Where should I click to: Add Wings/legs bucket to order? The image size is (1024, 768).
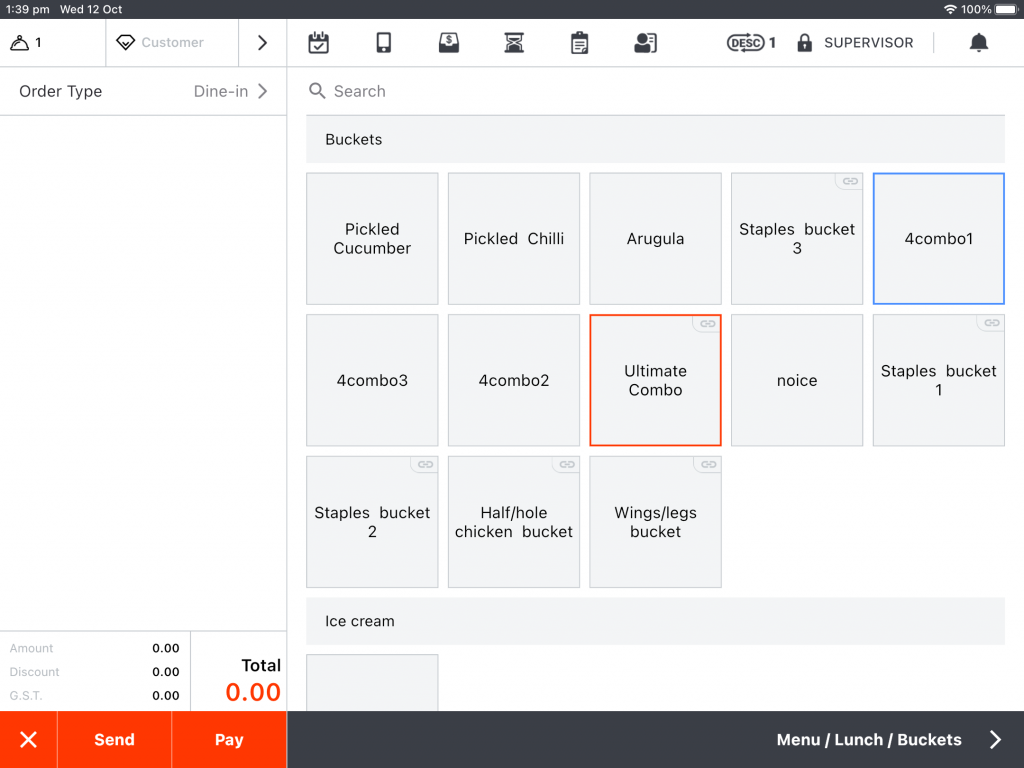click(655, 522)
